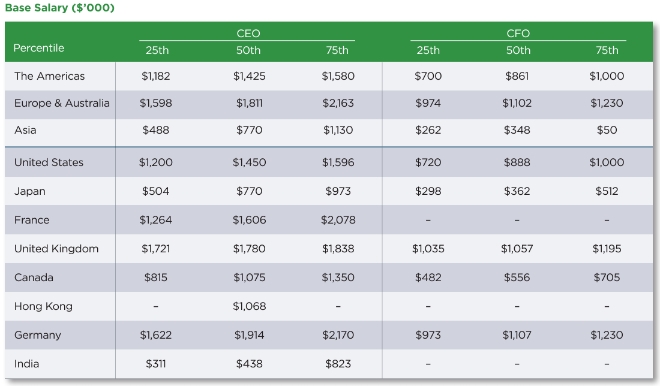Screen dimensions: 660x386
Task: Select France CEO 75th value $2,078
Action: [338, 220]
